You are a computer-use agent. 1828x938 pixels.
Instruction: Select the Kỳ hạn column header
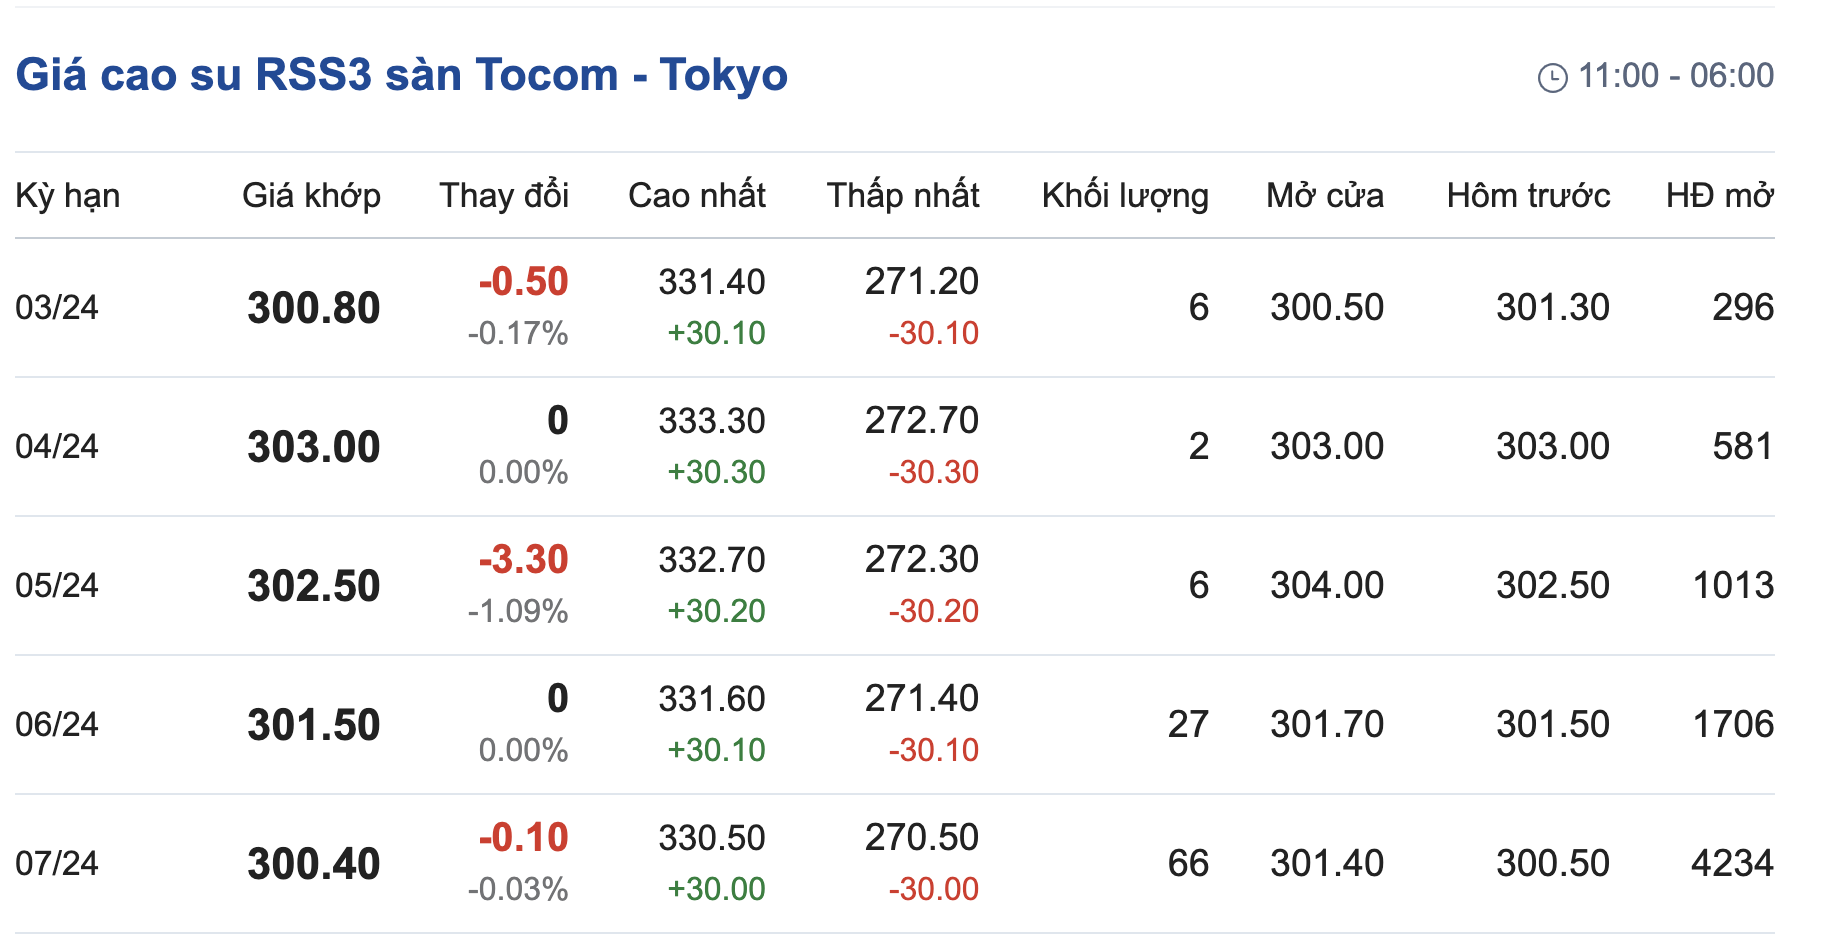point(67,196)
